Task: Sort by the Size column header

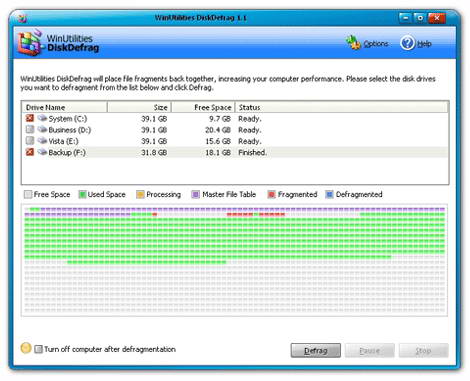Action: click(139, 107)
